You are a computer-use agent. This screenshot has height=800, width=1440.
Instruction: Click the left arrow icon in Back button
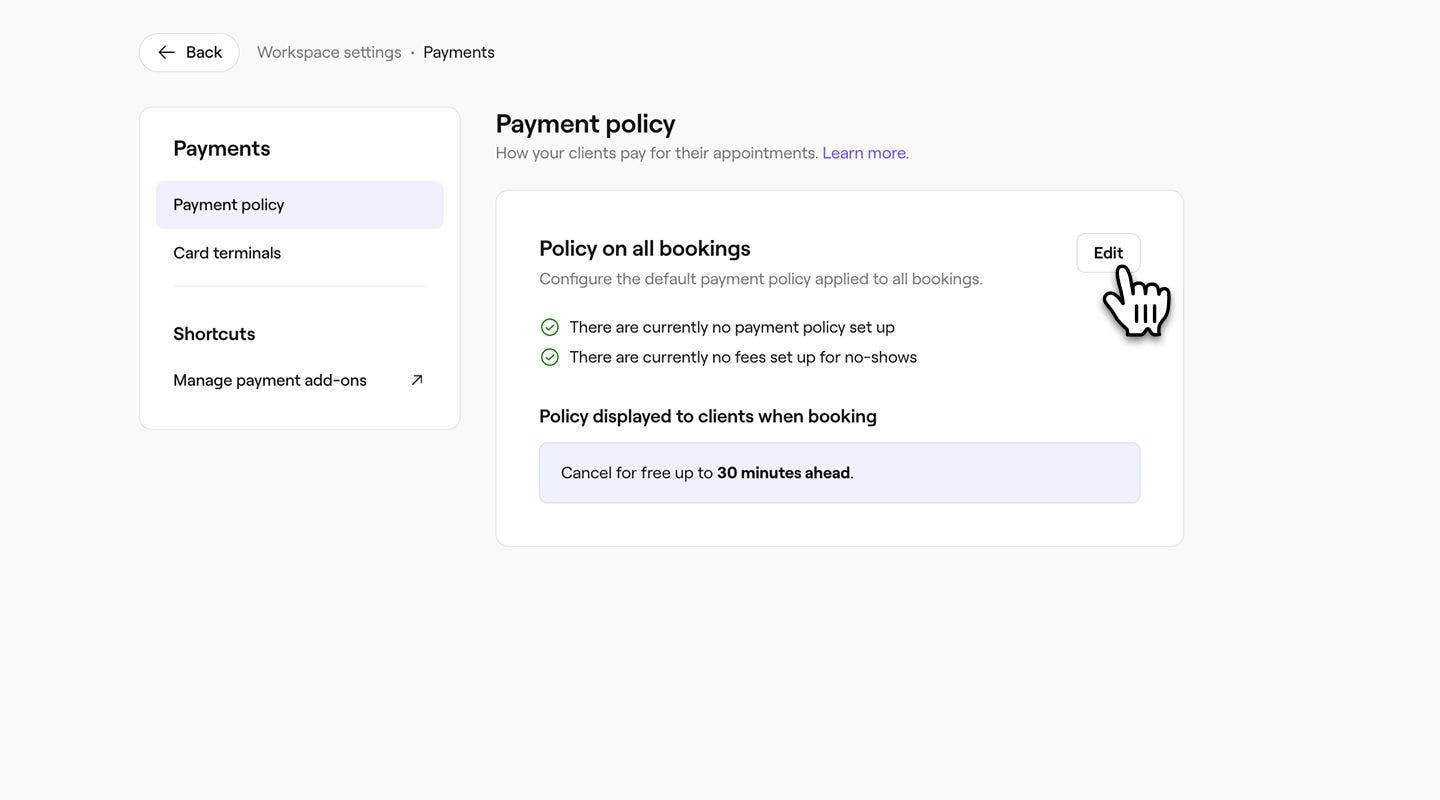tap(166, 52)
